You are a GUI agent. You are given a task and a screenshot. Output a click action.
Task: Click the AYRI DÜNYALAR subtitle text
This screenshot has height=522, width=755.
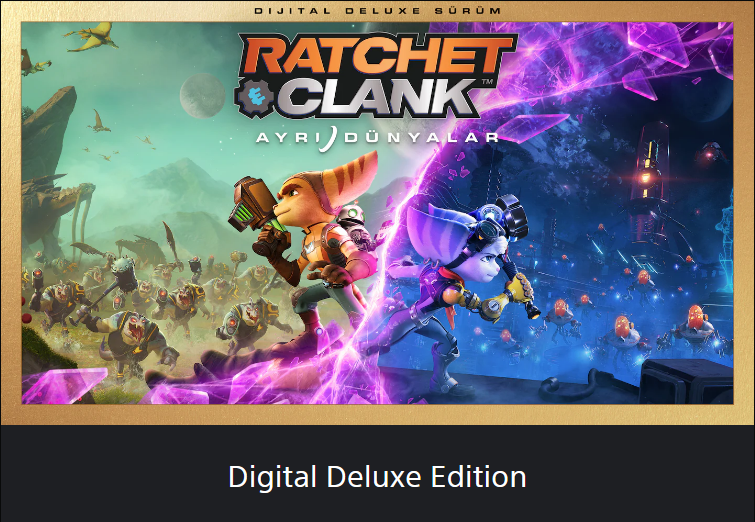[x=377, y=138]
